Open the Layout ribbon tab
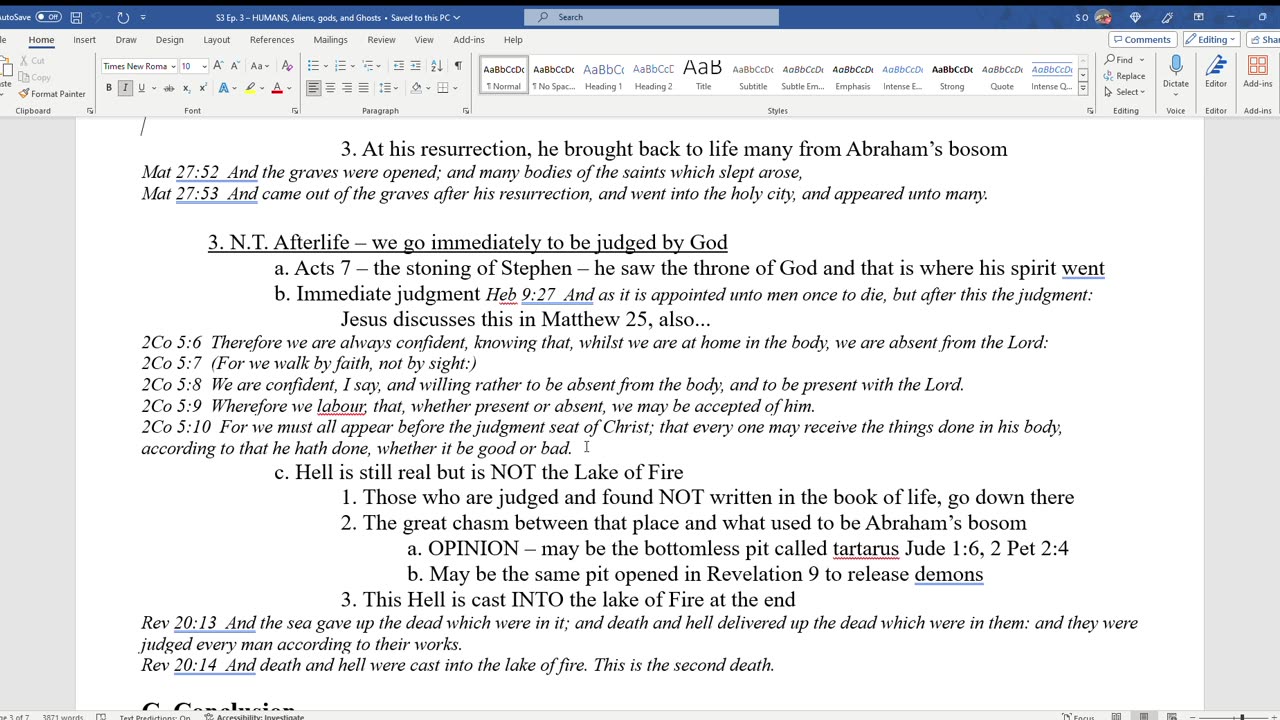The image size is (1280, 720). pyautogui.click(x=216, y=40)
